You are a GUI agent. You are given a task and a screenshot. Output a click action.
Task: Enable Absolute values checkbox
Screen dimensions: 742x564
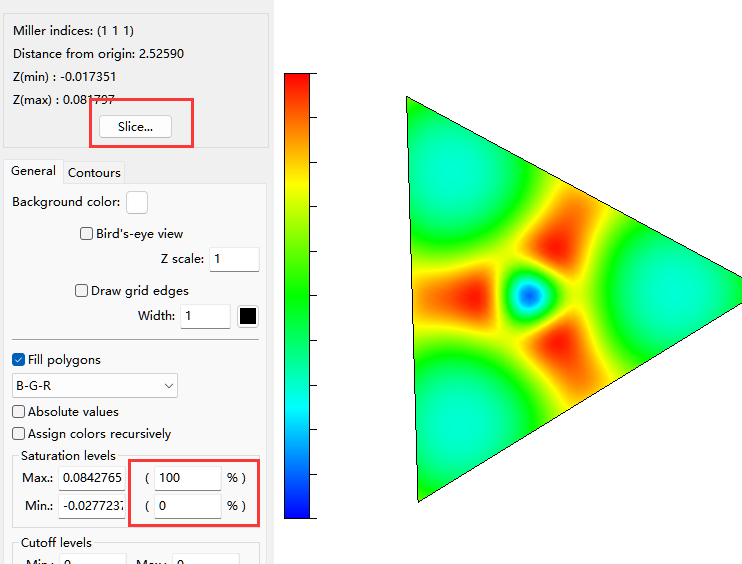18,412
